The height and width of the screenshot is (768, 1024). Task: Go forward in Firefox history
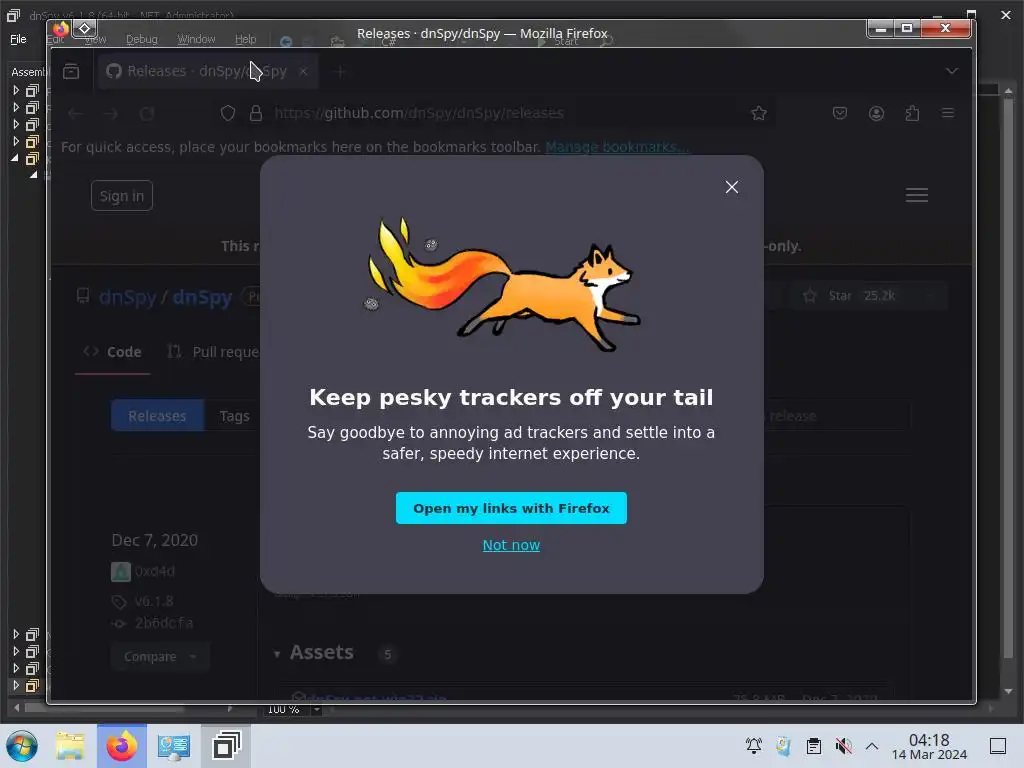tap(111, 114)
